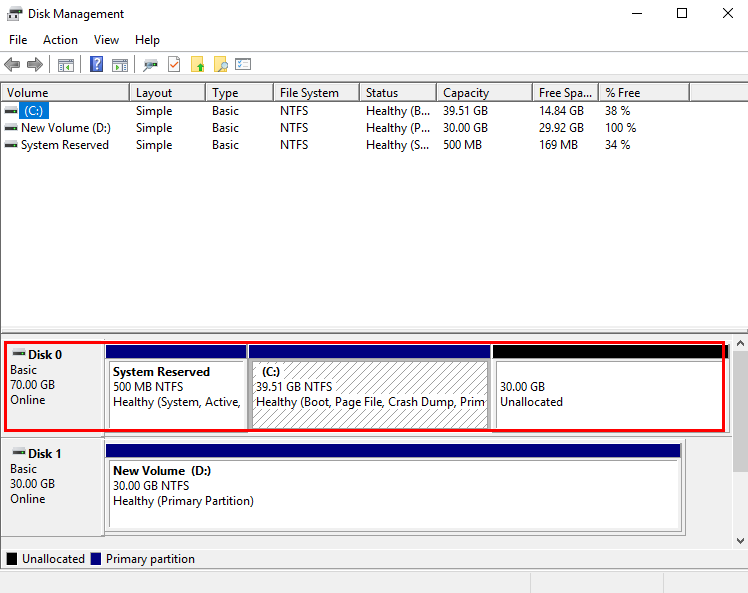
Task: Click scroll down arrow of disk pane
Action: click(x=740, y=541)
